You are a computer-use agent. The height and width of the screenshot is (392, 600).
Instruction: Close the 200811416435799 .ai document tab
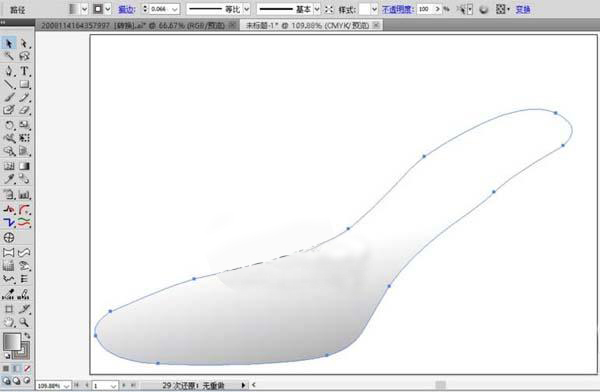pos(232,25)
